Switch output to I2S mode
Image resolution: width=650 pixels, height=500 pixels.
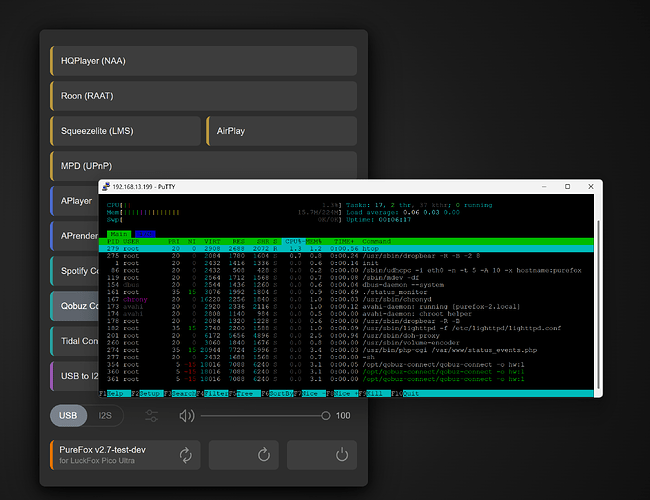[x=105, y=415]
